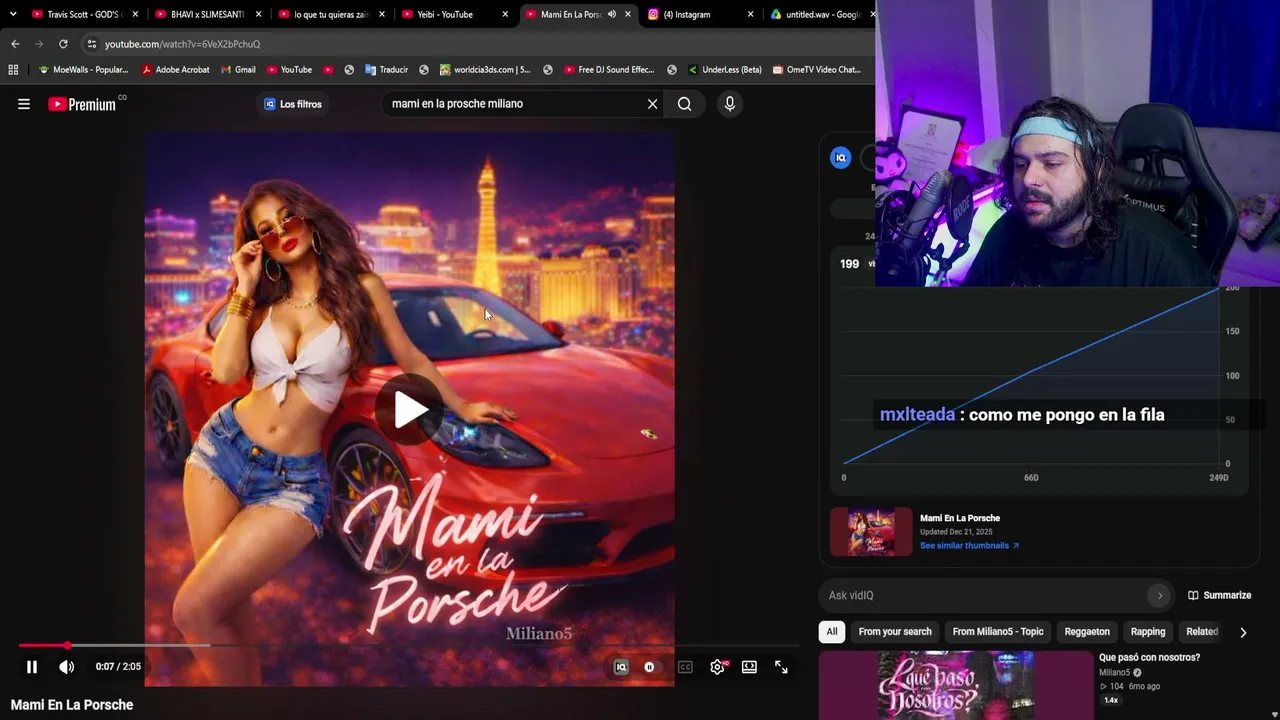Open the Gmail bookmark
Screen dimensions: 1280x720
(237, 70)
